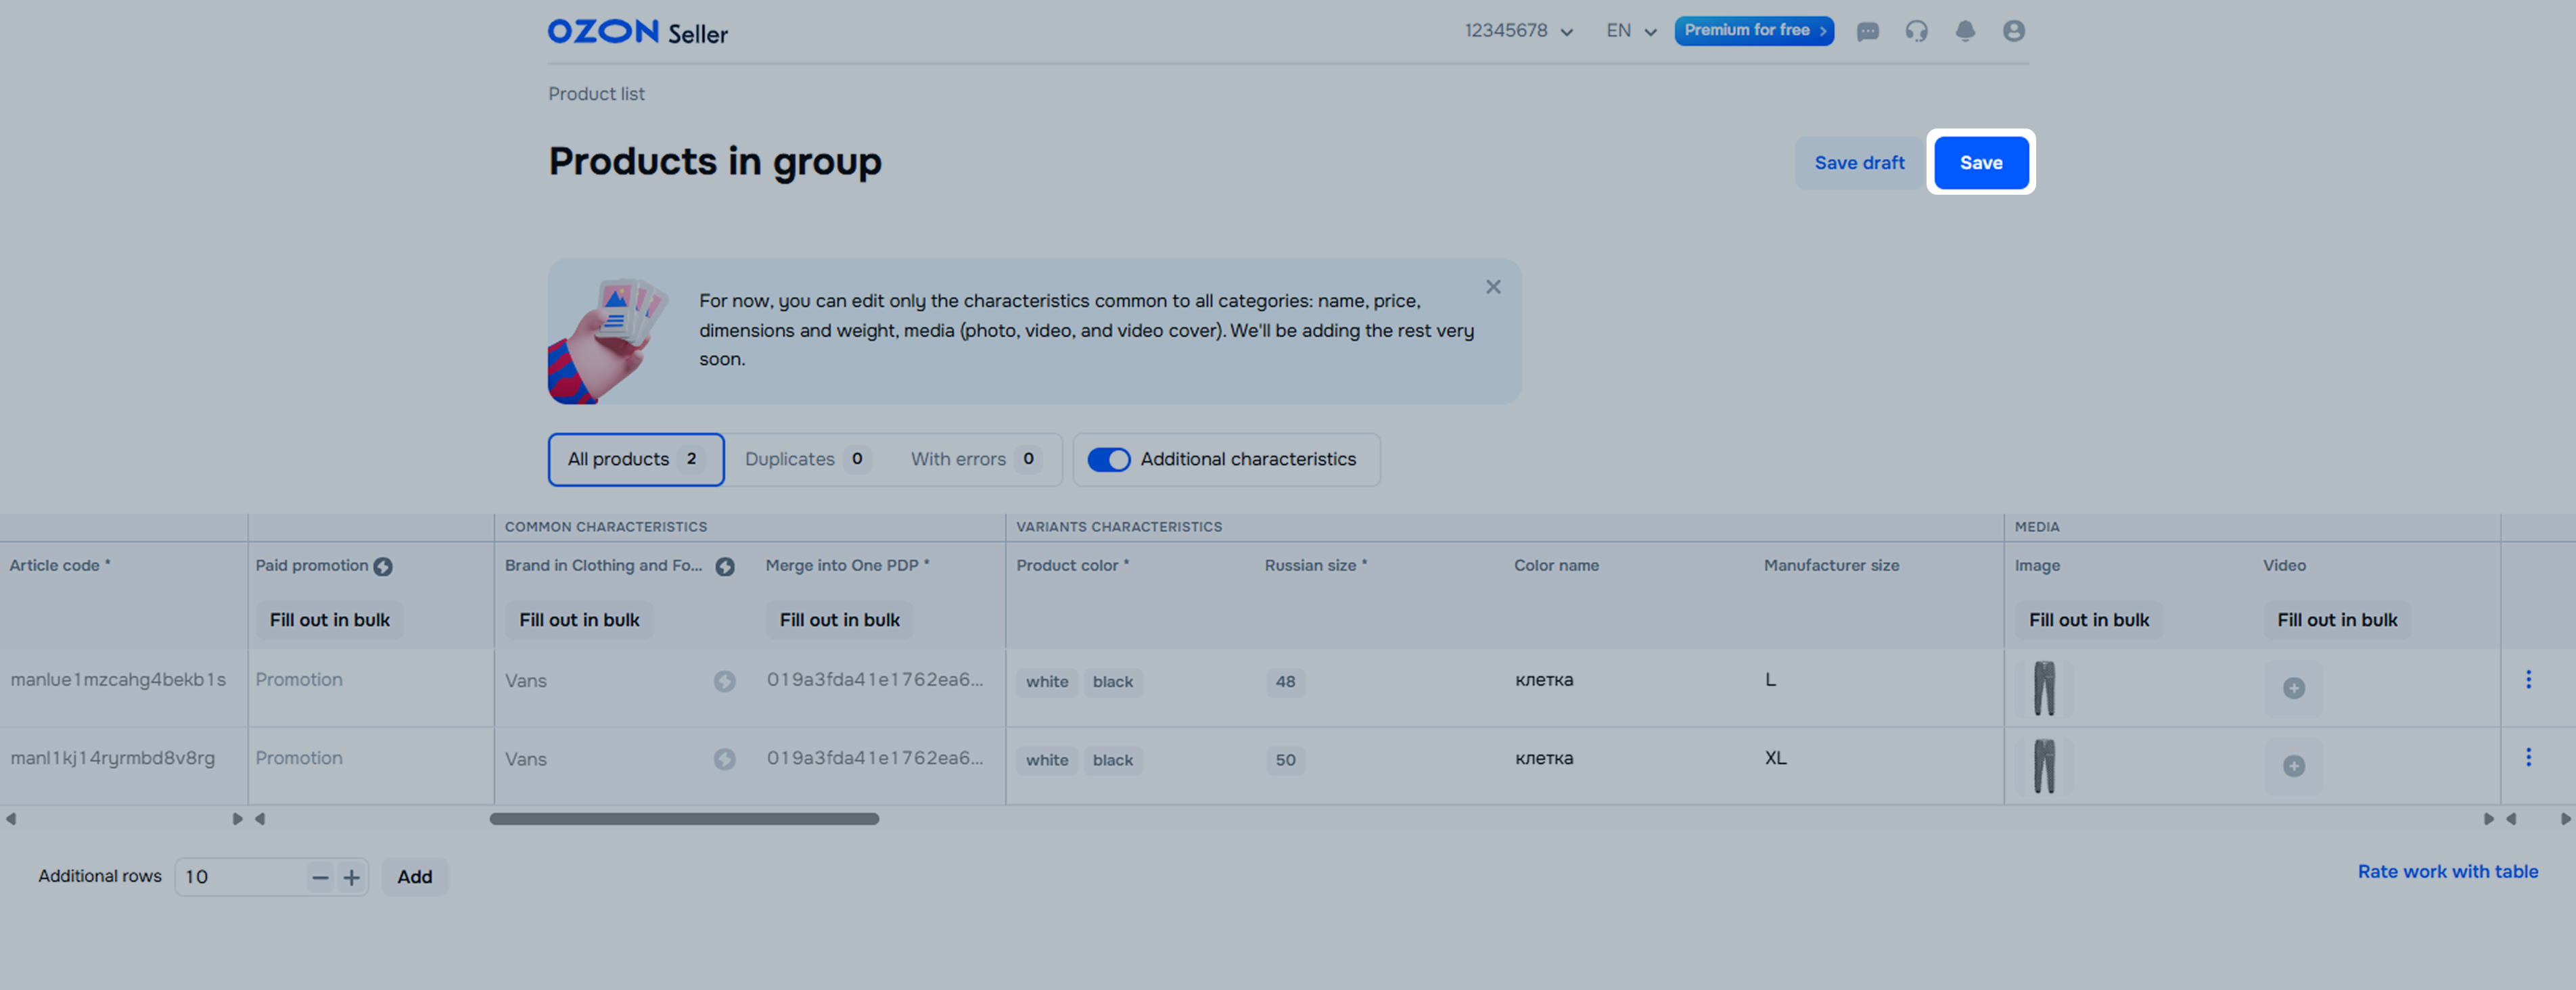Click the Brand in Clothing lightning icon

point(725,567)
